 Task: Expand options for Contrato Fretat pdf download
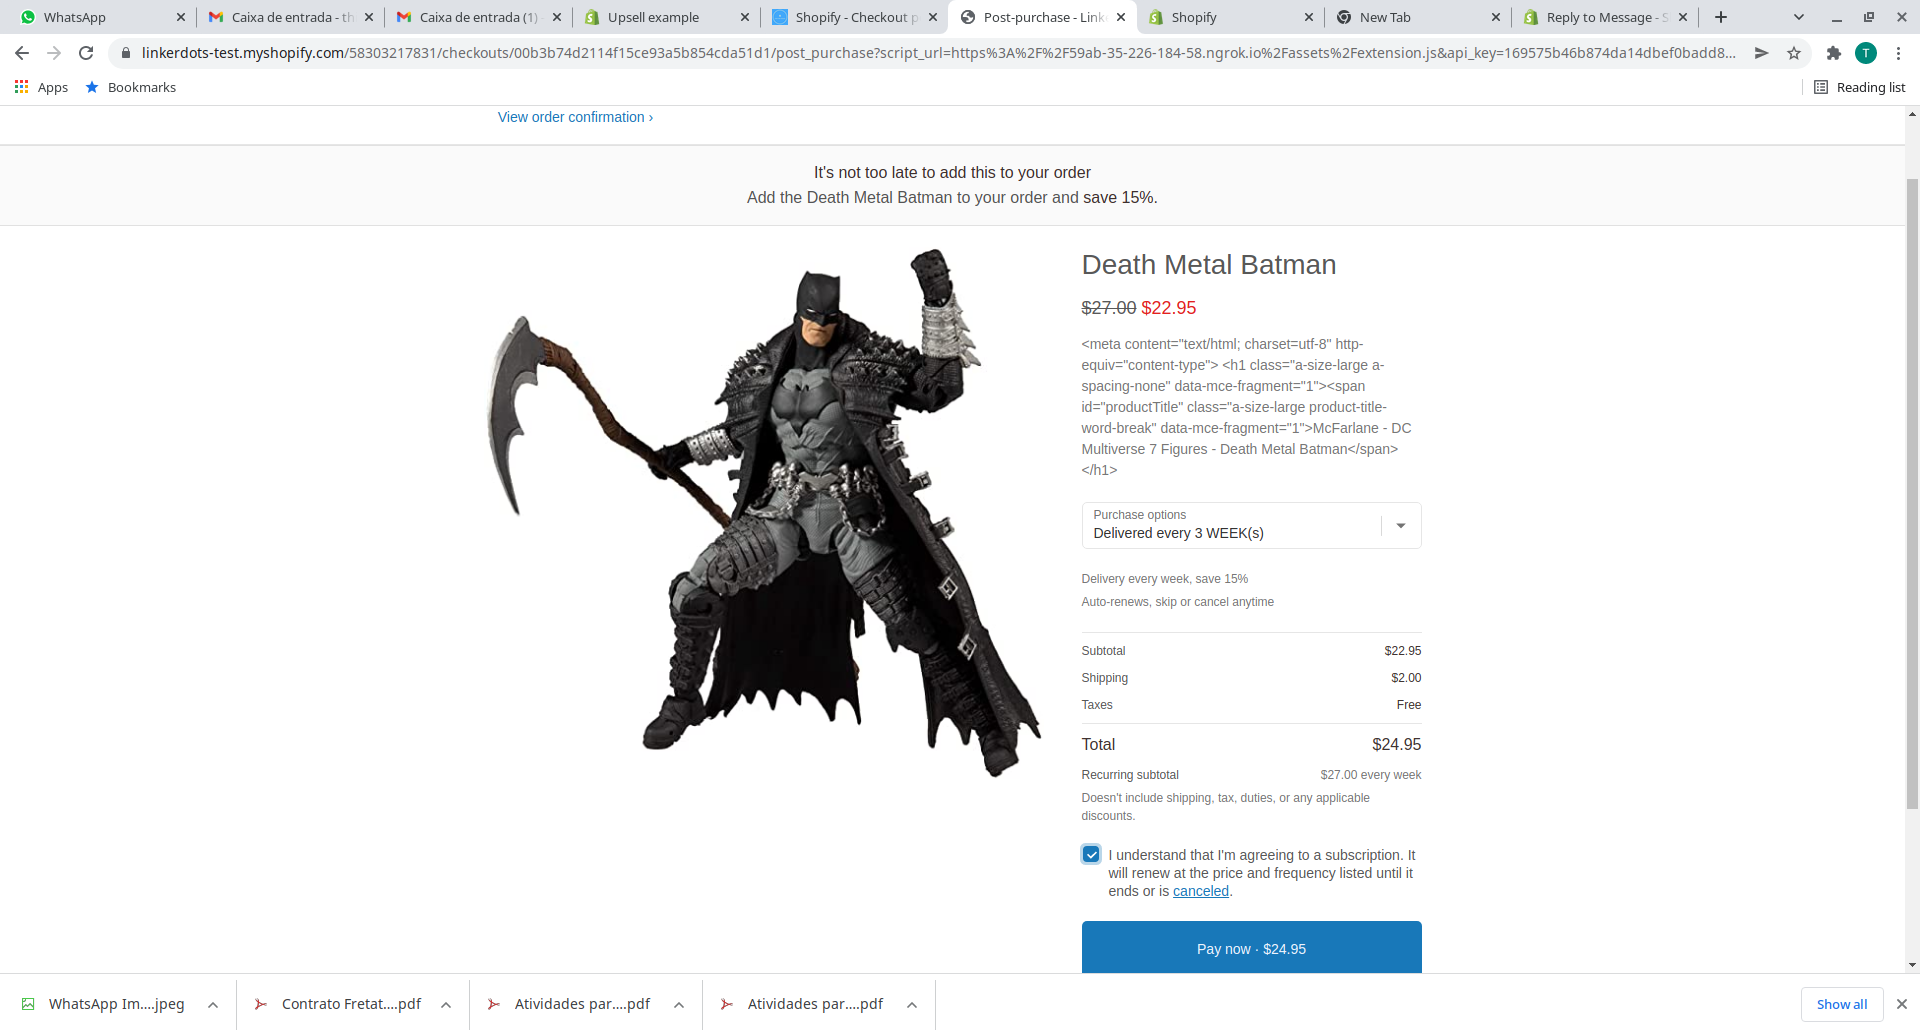pos(446,1005)
